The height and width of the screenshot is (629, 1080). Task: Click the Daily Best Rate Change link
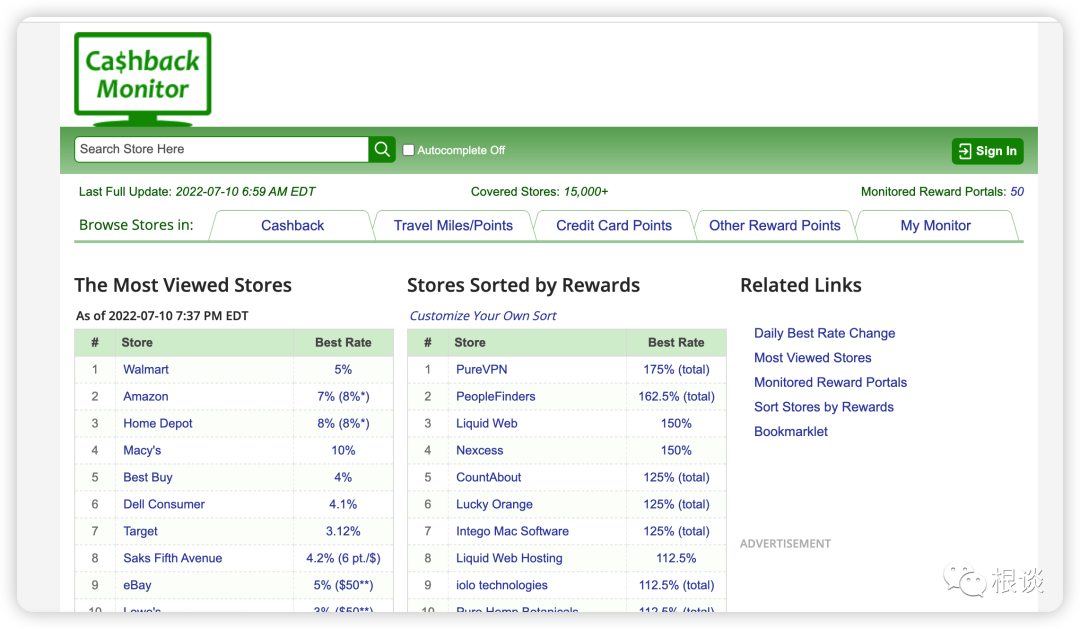click(824, 334)
